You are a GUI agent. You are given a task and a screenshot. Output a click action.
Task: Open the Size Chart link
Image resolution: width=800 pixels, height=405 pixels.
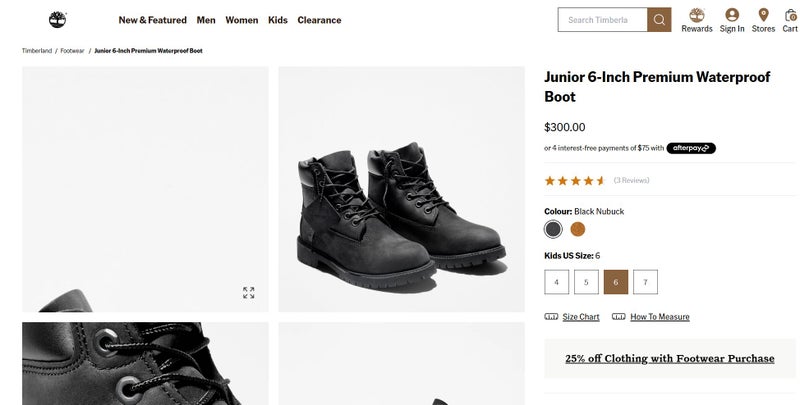coord(580,317)
